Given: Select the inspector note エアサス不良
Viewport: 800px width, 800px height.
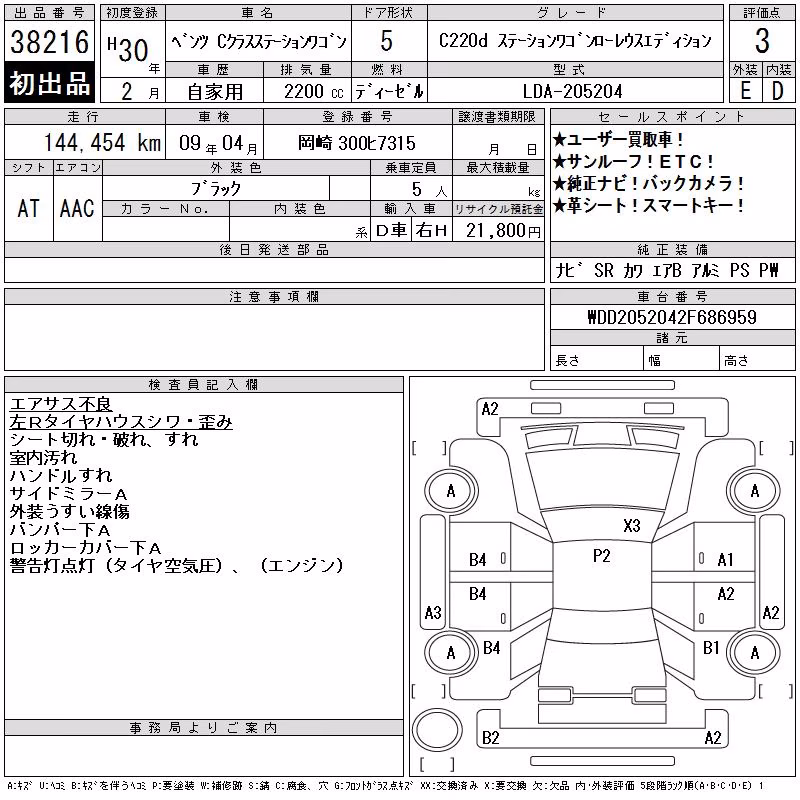Looking at the screenshot, I should click(61, 404).
